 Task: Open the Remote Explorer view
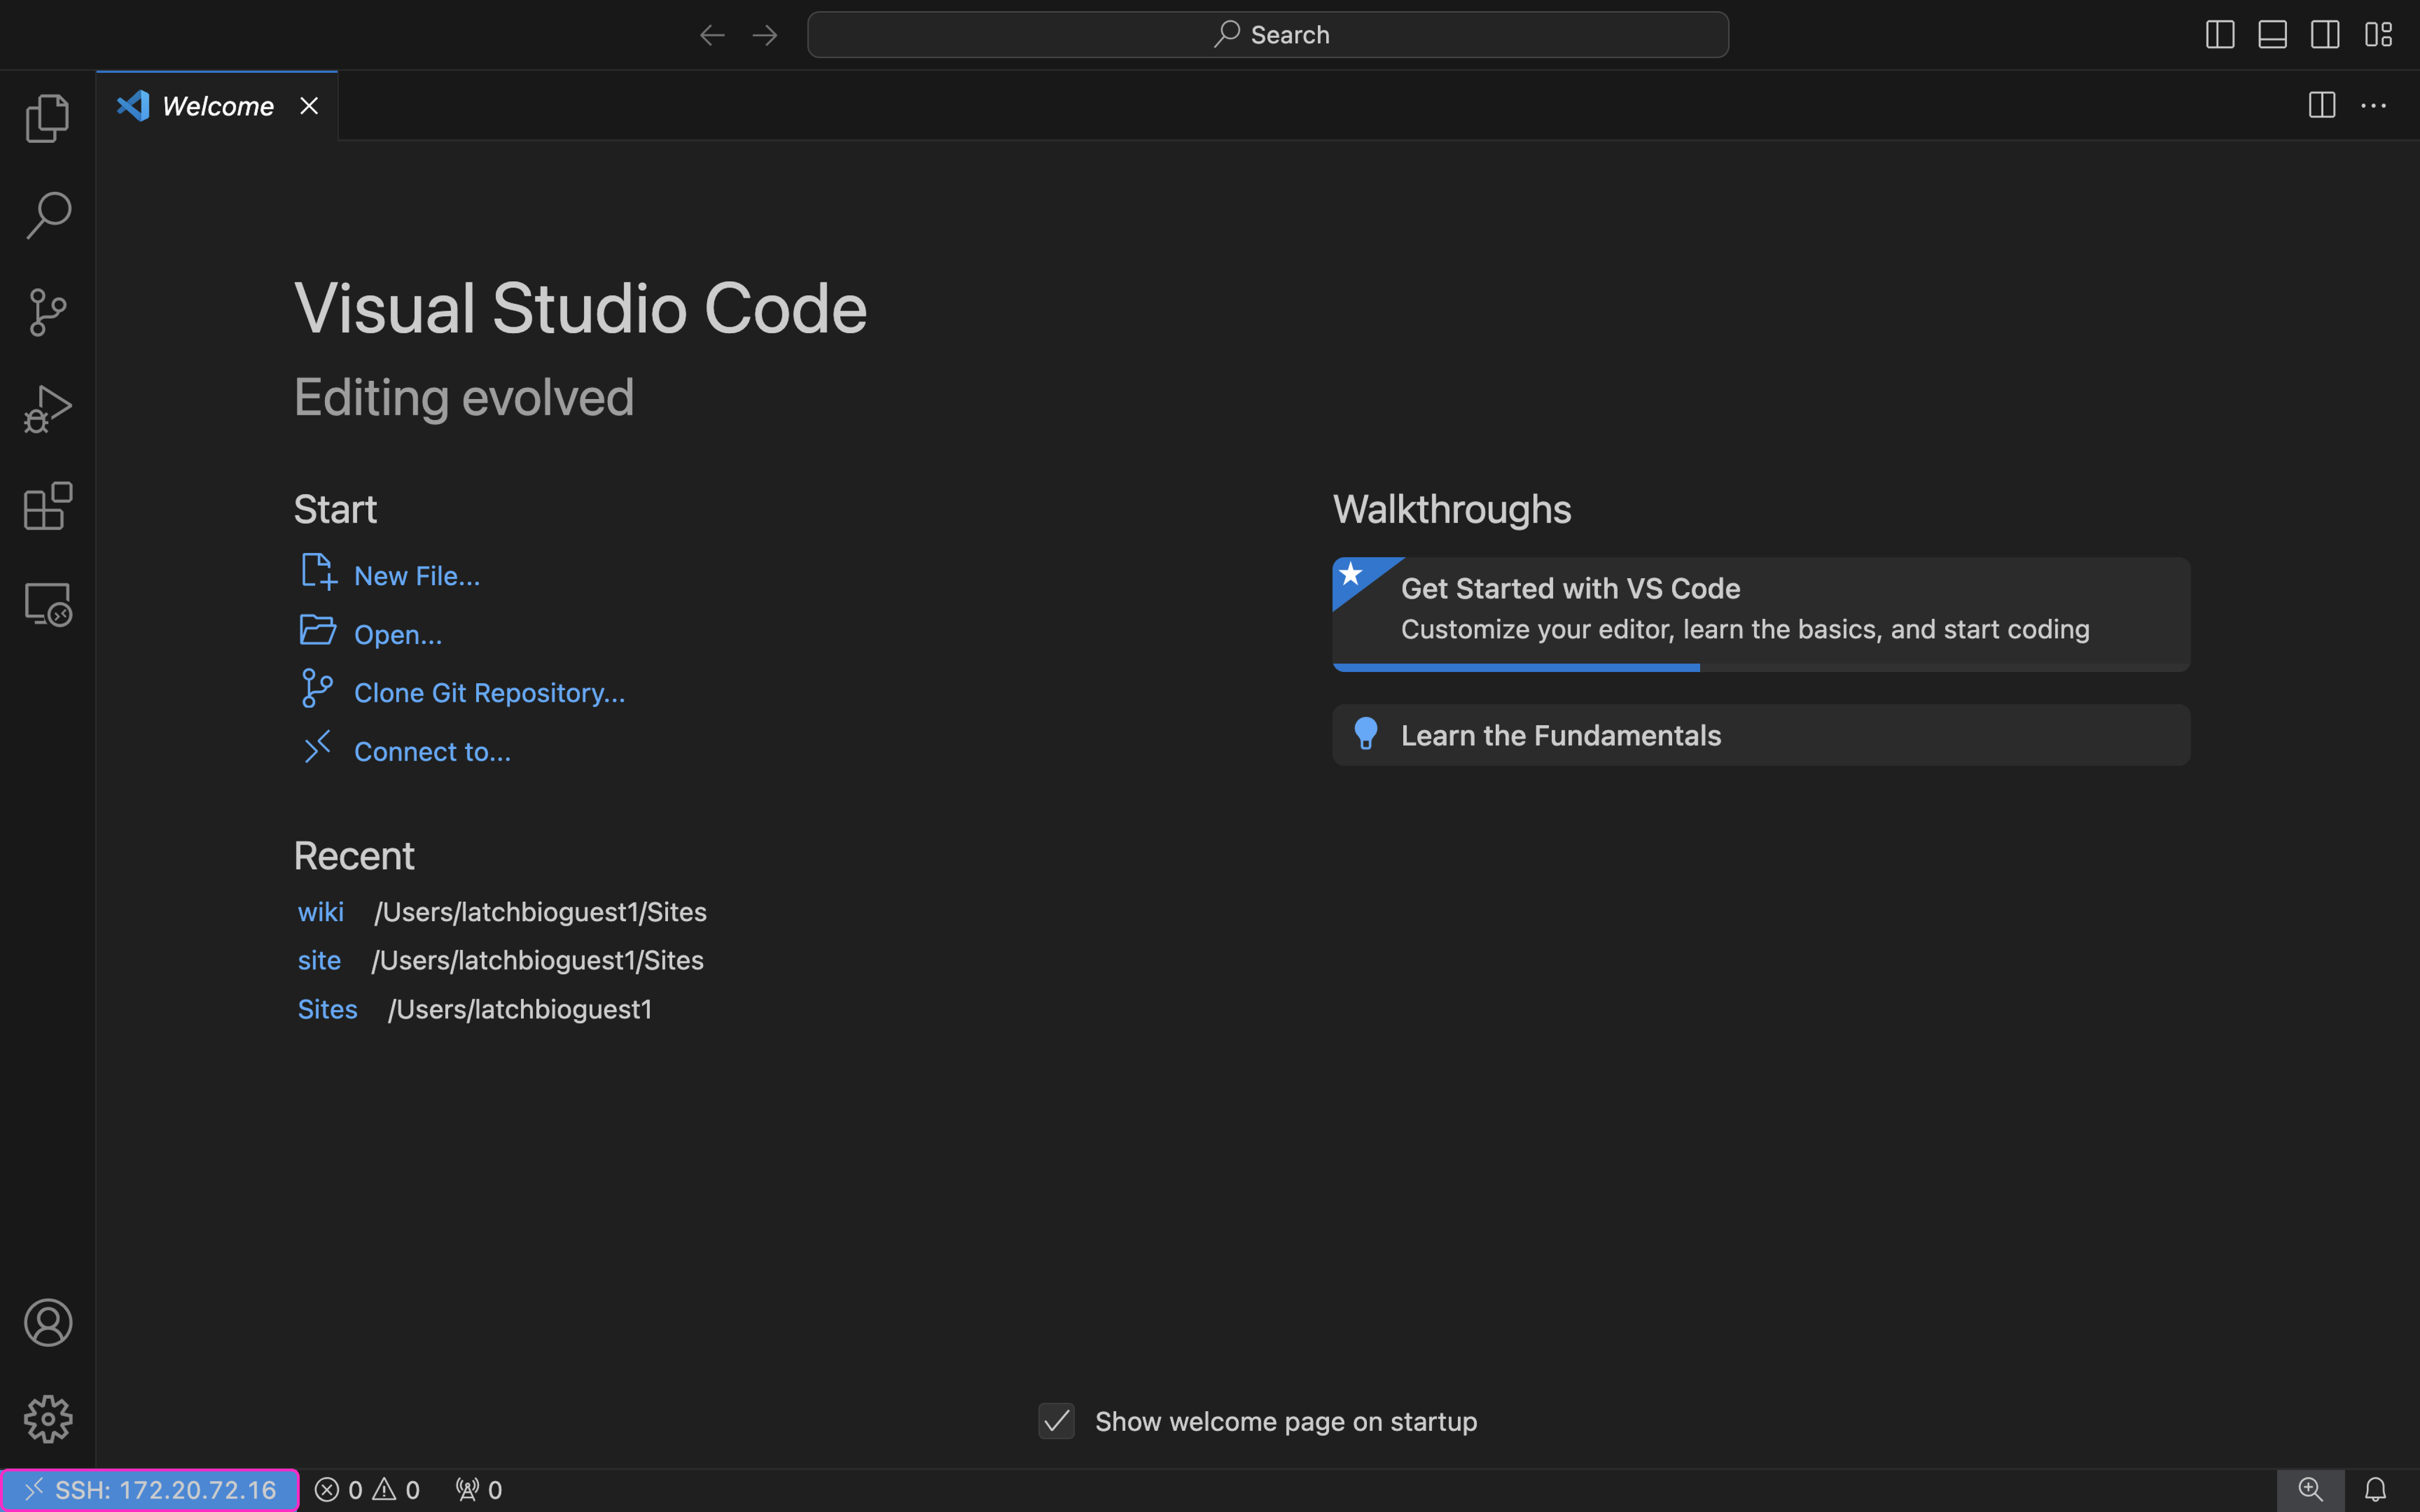pyautogui.click(x=48, y=604)
